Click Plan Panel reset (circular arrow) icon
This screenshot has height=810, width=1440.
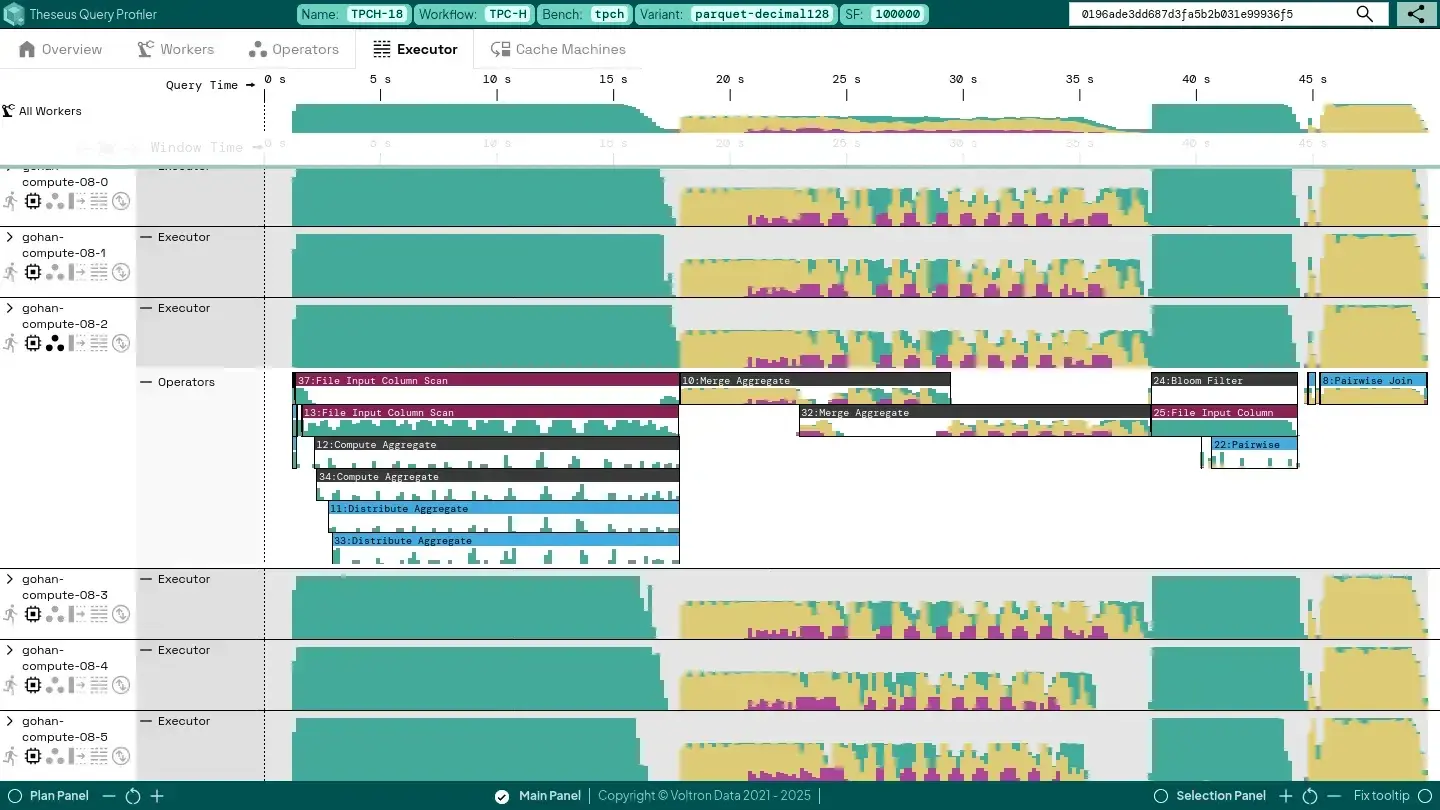pos(133,796)
